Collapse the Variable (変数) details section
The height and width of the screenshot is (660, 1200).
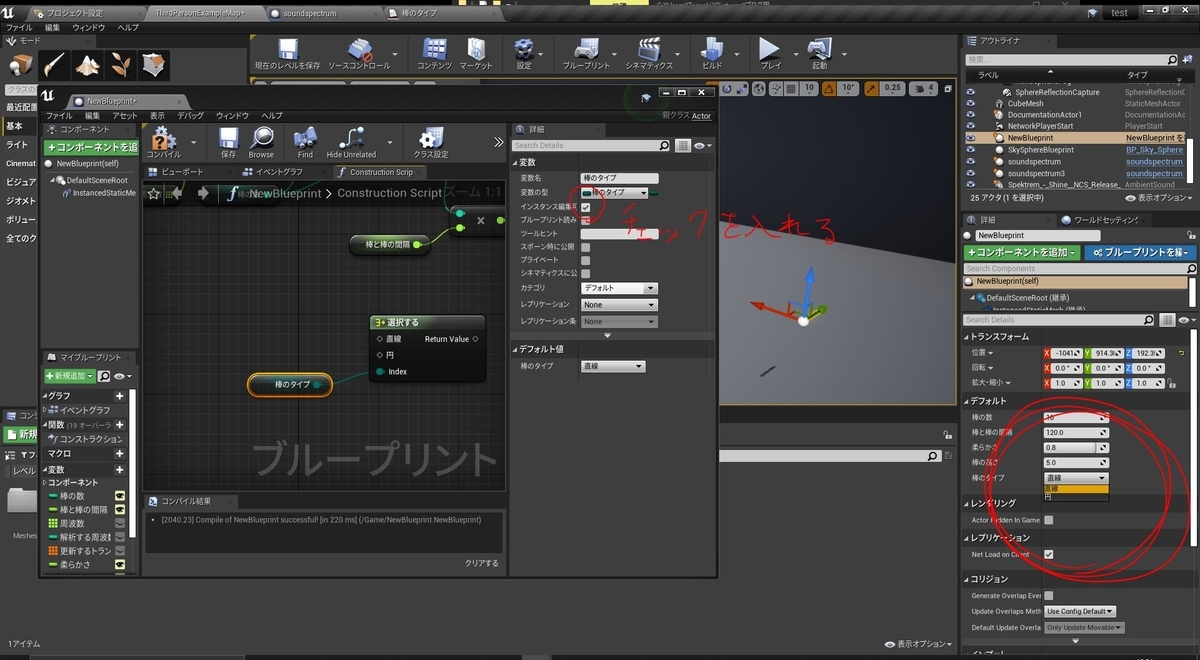click(516, 162)
